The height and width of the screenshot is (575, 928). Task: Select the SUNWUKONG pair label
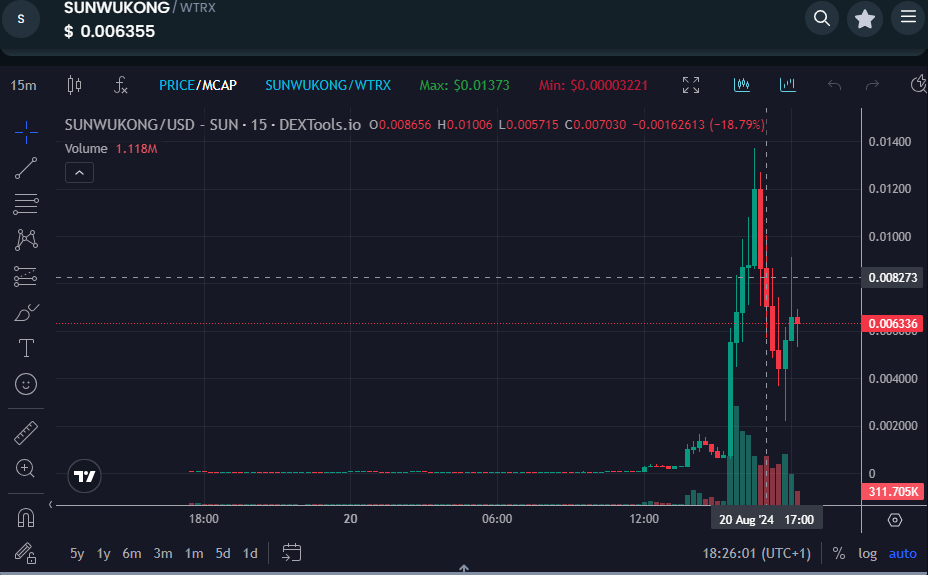(x=307, y=85)
